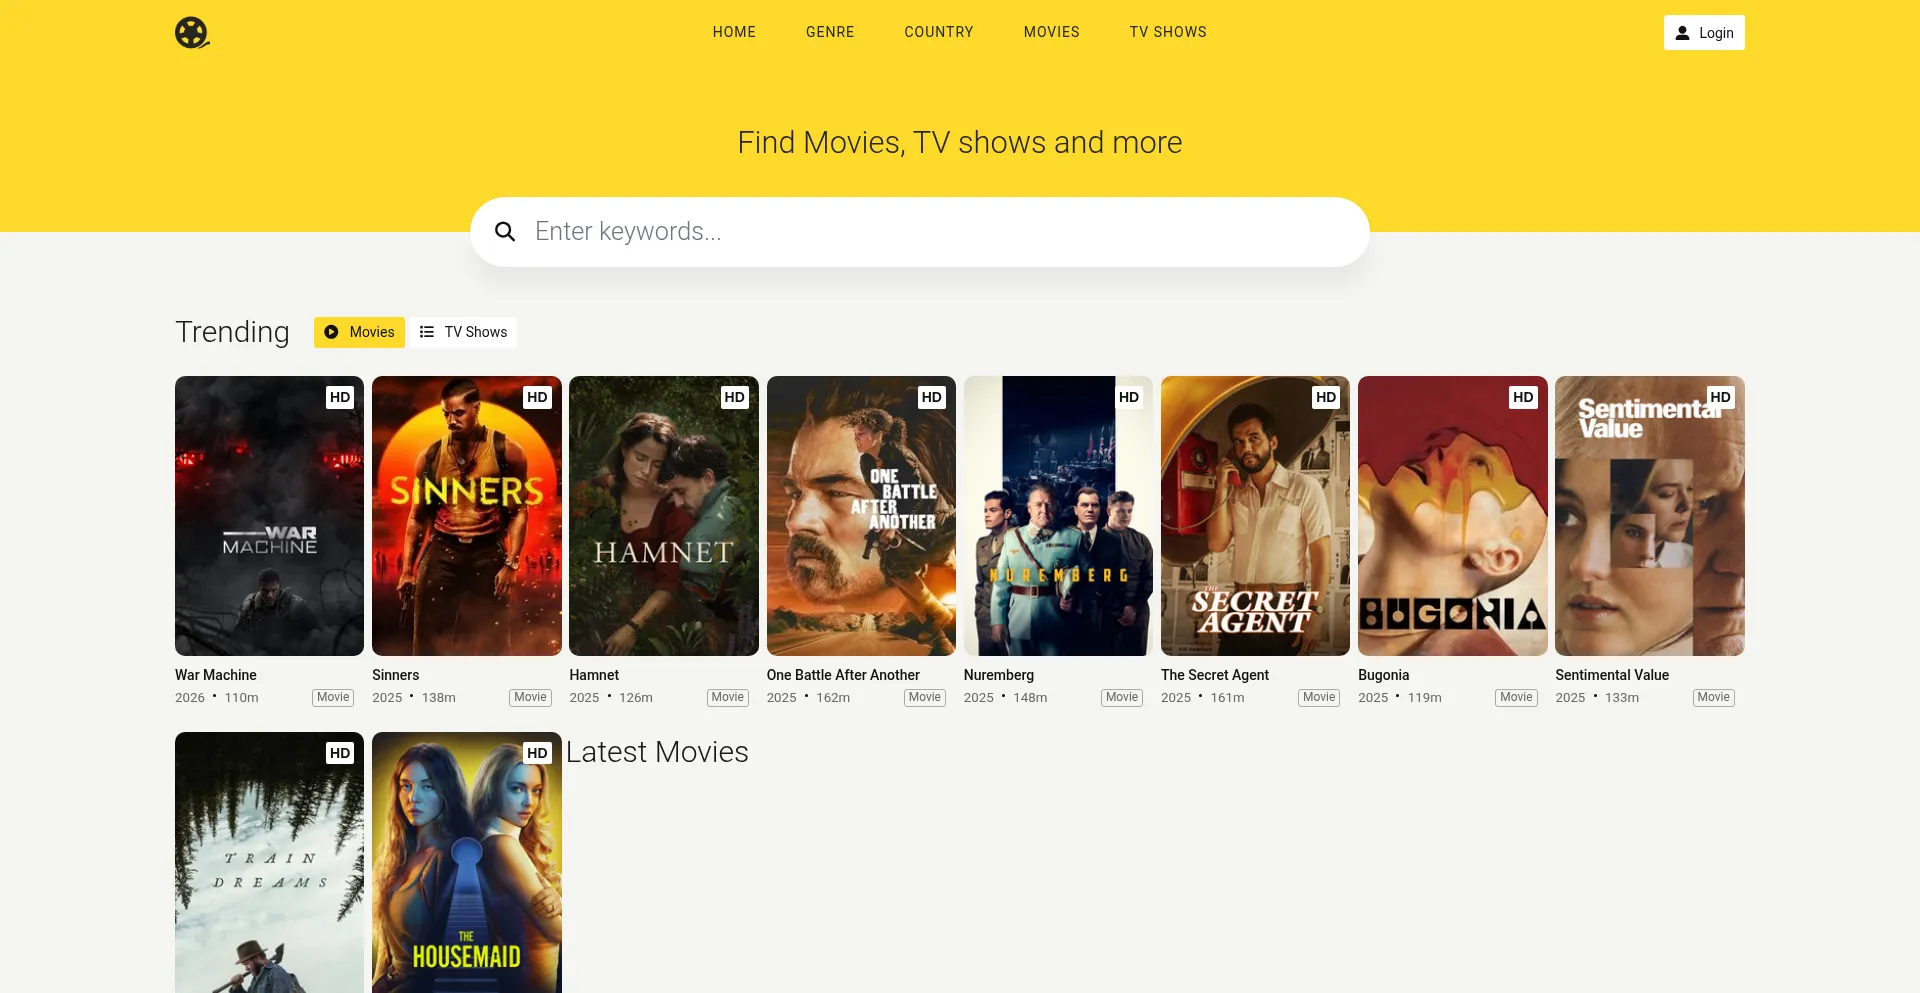Open the COUNTRY menu
Image resolution: width=1920 pixels, height=993 pixels.
click(x=939, y=32)
